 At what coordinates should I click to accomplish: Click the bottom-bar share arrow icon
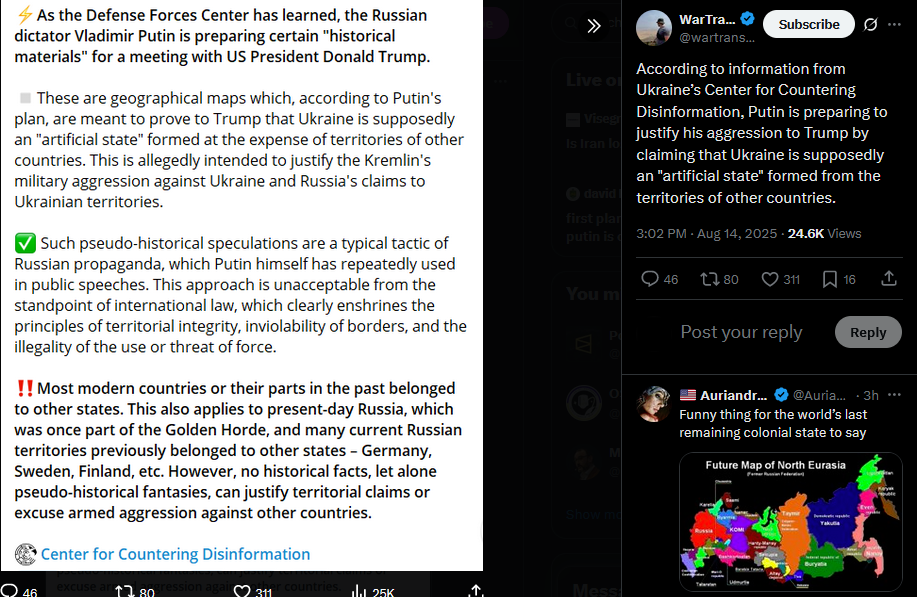(x=476, y=591)
